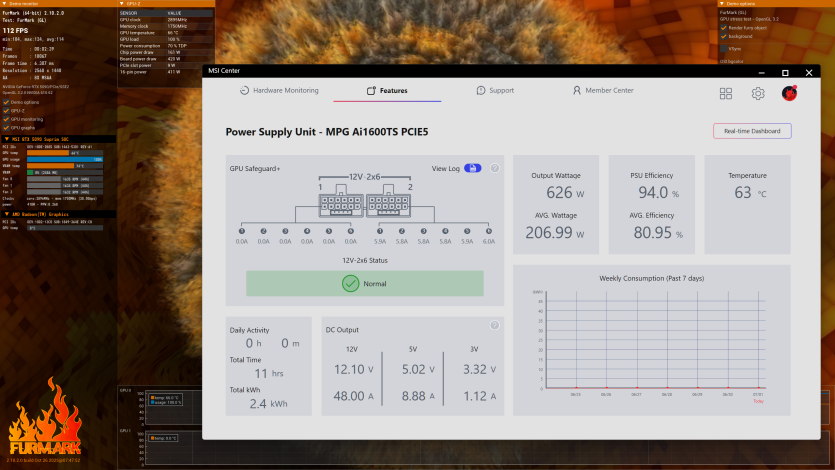
Task: Click the Total Time value 11 hrs
Action: tap(268, 374)
